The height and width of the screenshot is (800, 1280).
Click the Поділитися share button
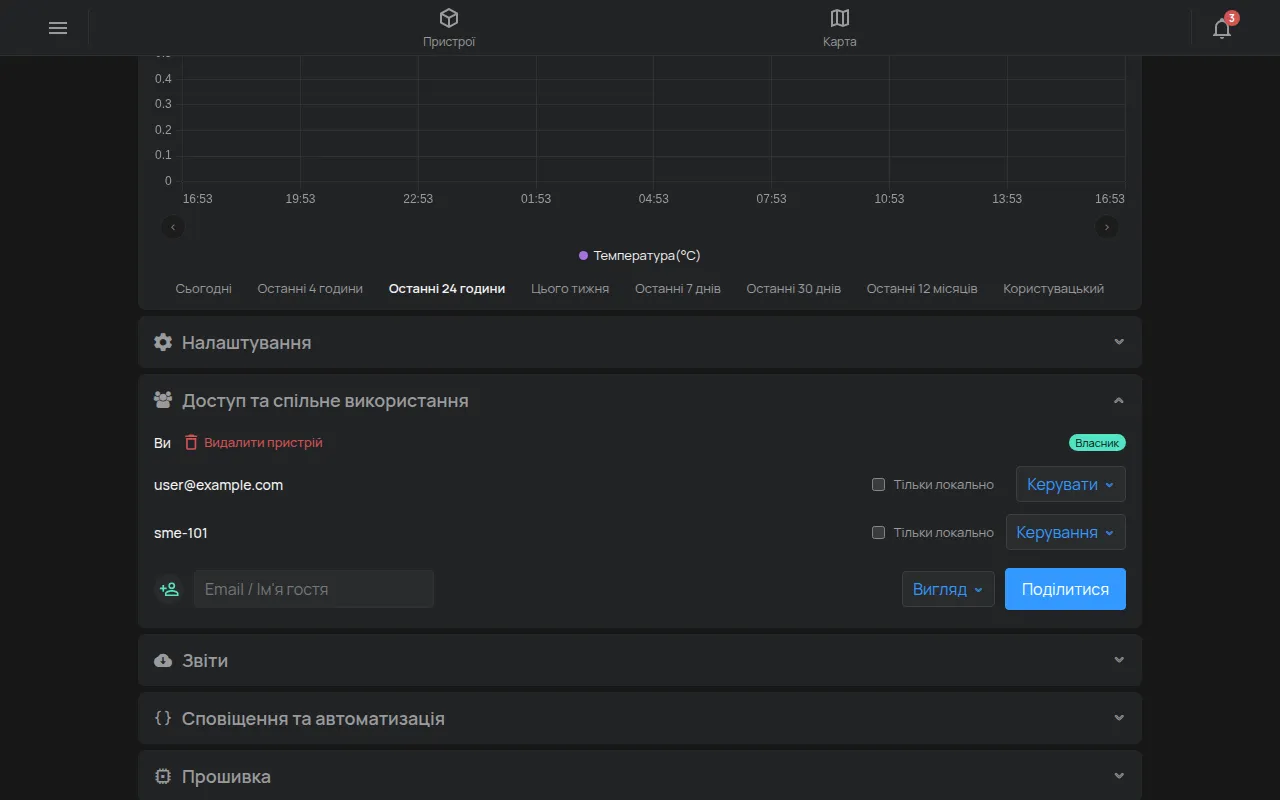[x=1065, y=589]
